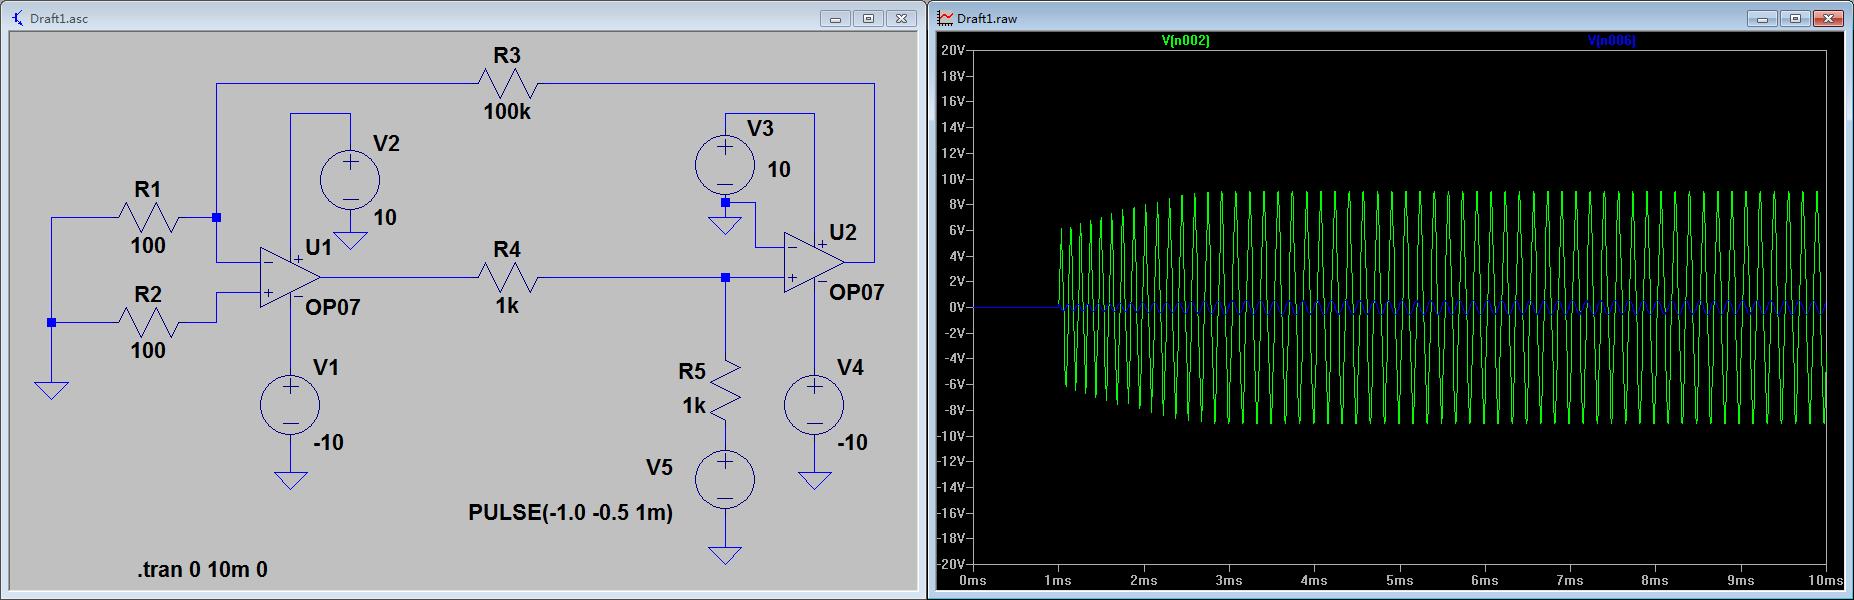This screenshot has width=1854, height=600.
Task: Click the V4 voltage source symbol
Action: (814, 405)
